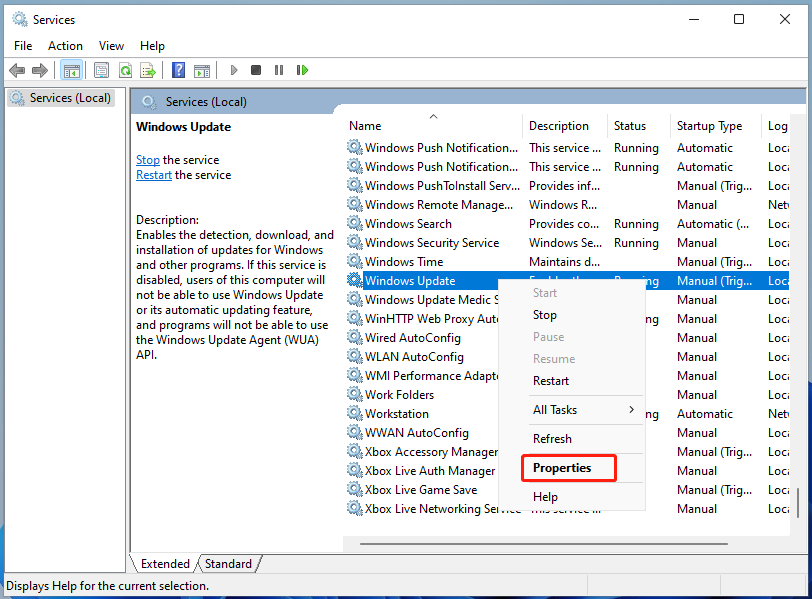
Task: Sort by the Startup Type column header
Action: pos(715,126)
